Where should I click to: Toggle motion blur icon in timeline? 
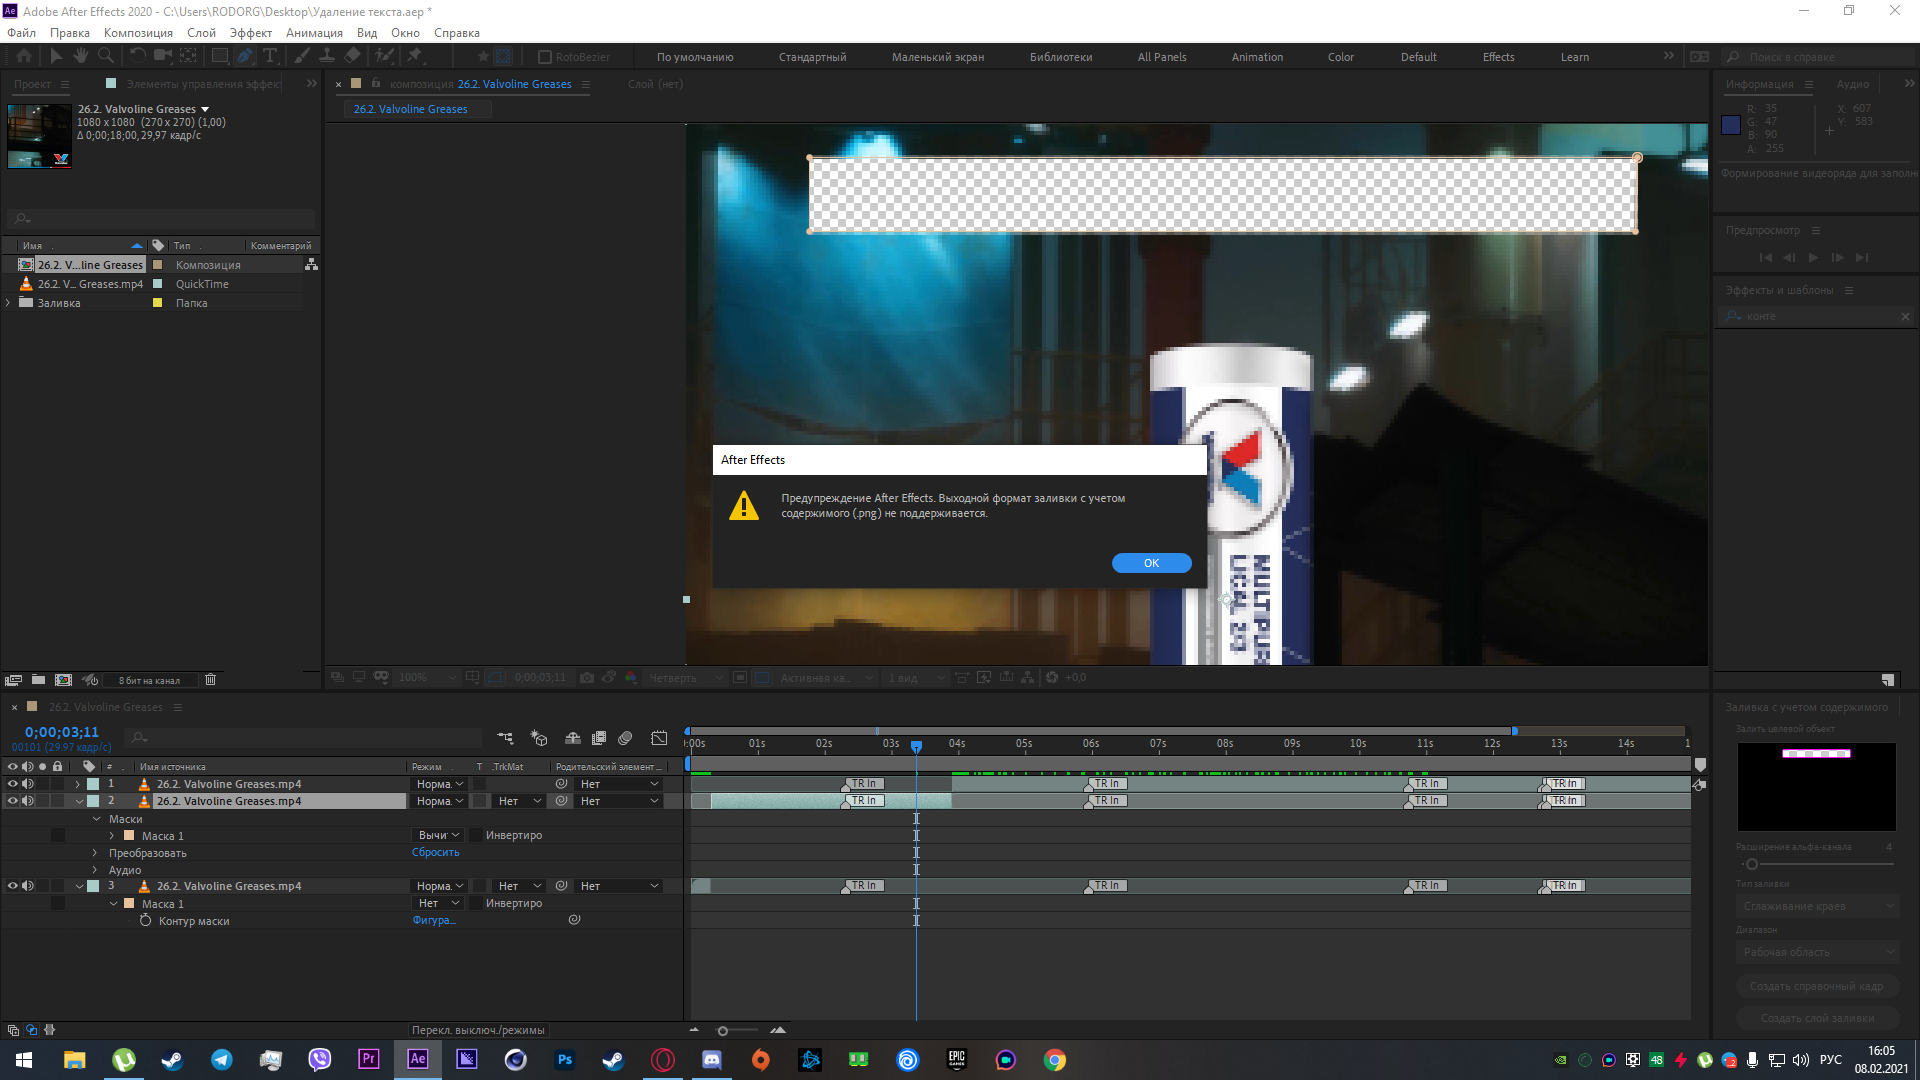point(625,738)
